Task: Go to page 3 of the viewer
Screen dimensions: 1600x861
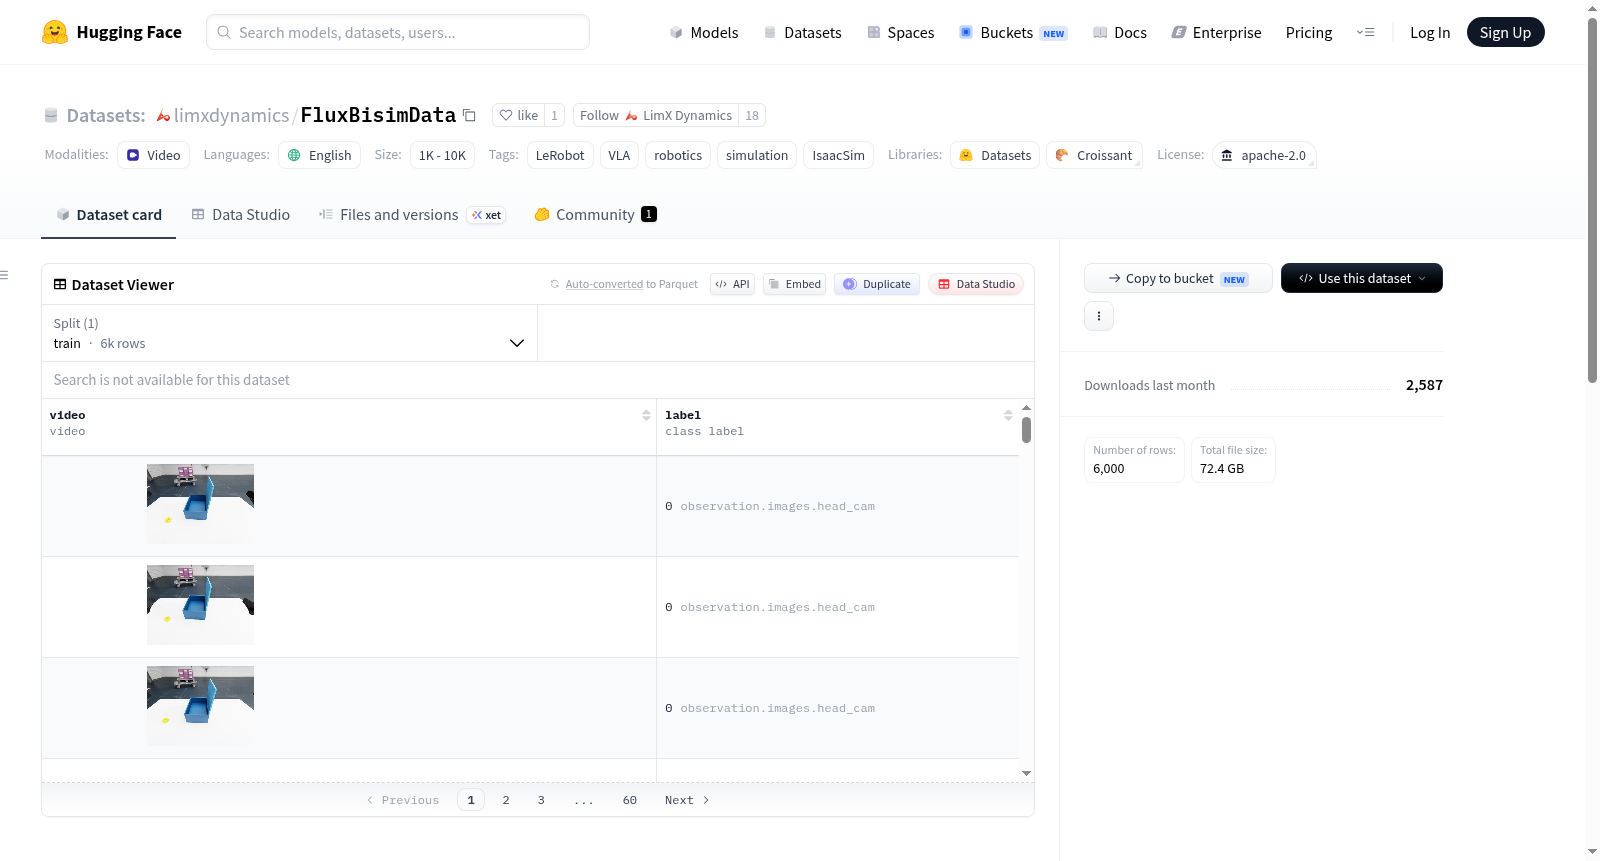Action: click(541, 800)
